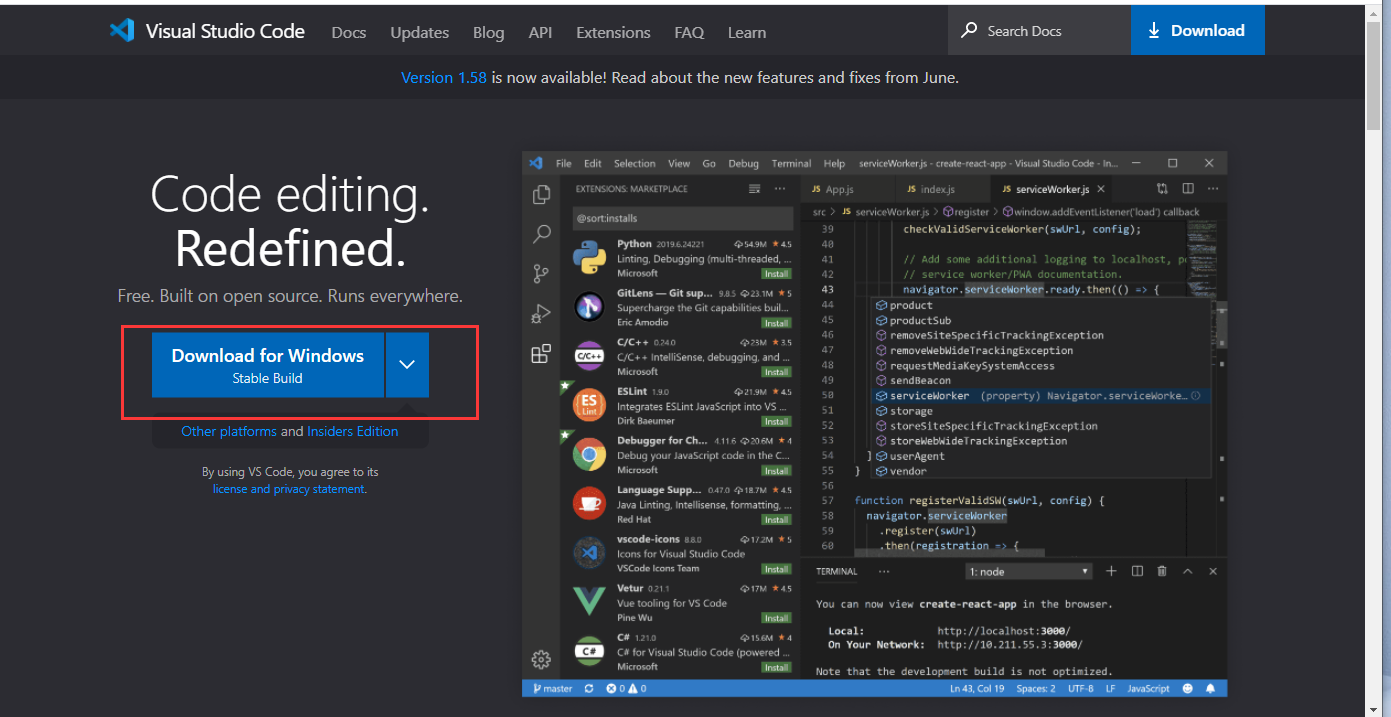Screen dimensions: 1391x717
Task: Open the Updates nav item
Action: 420,32
